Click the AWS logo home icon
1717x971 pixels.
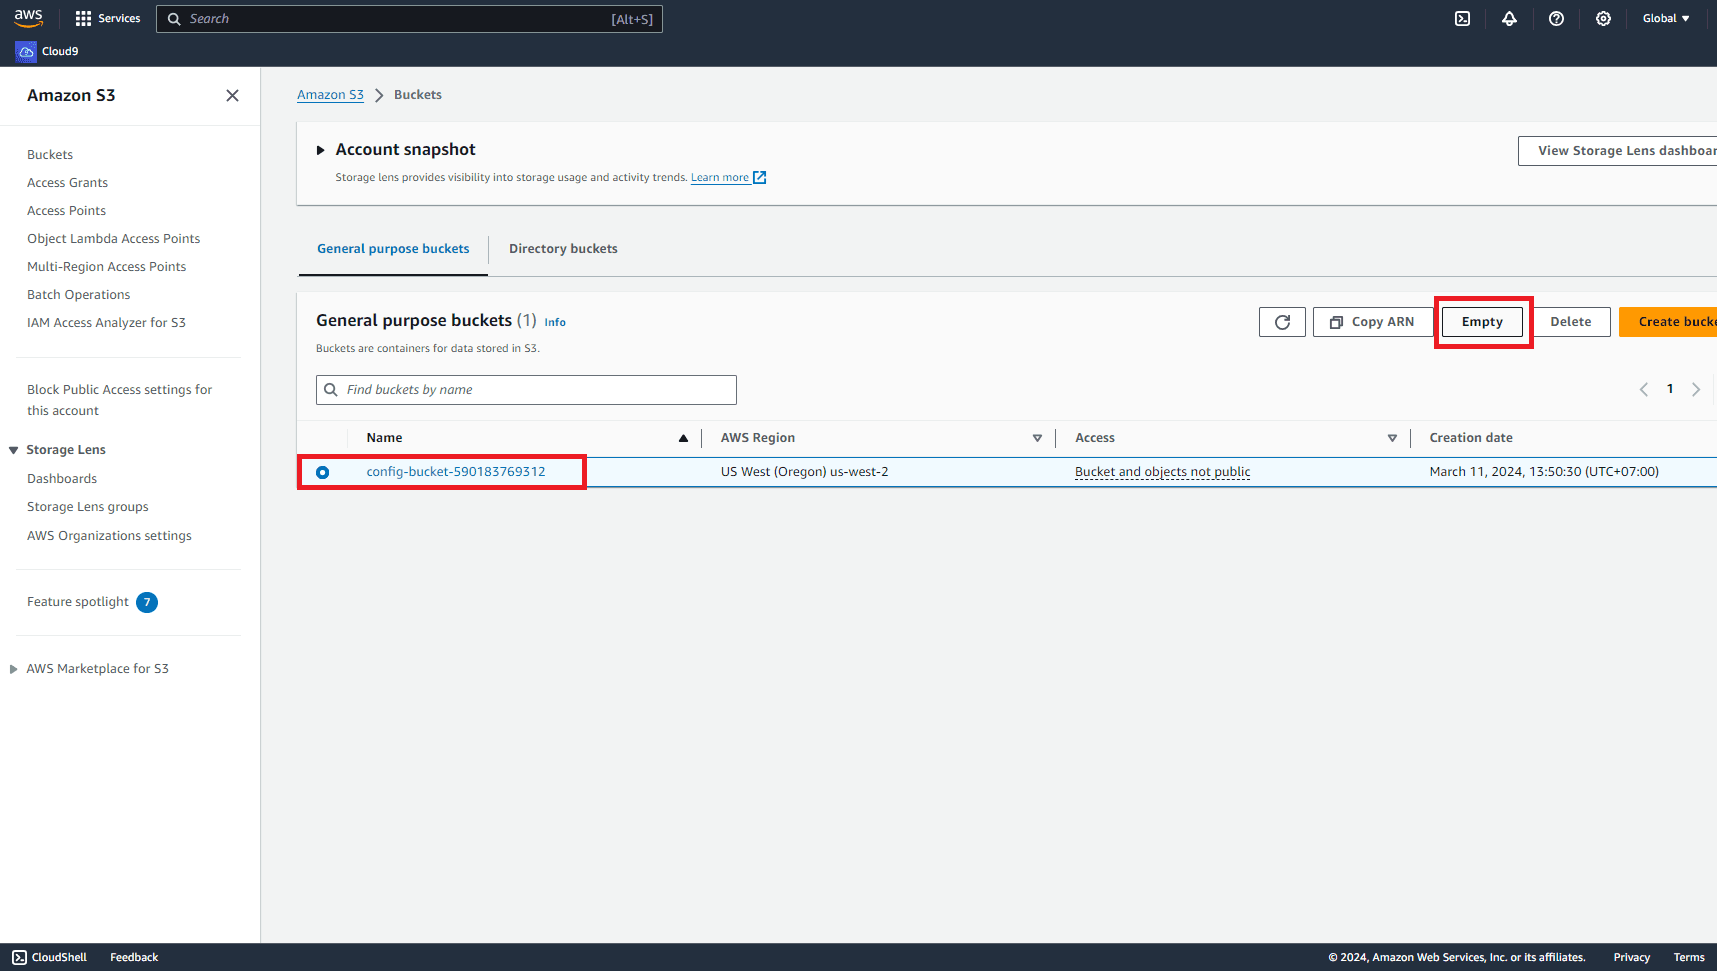click(x=28, y=18)
